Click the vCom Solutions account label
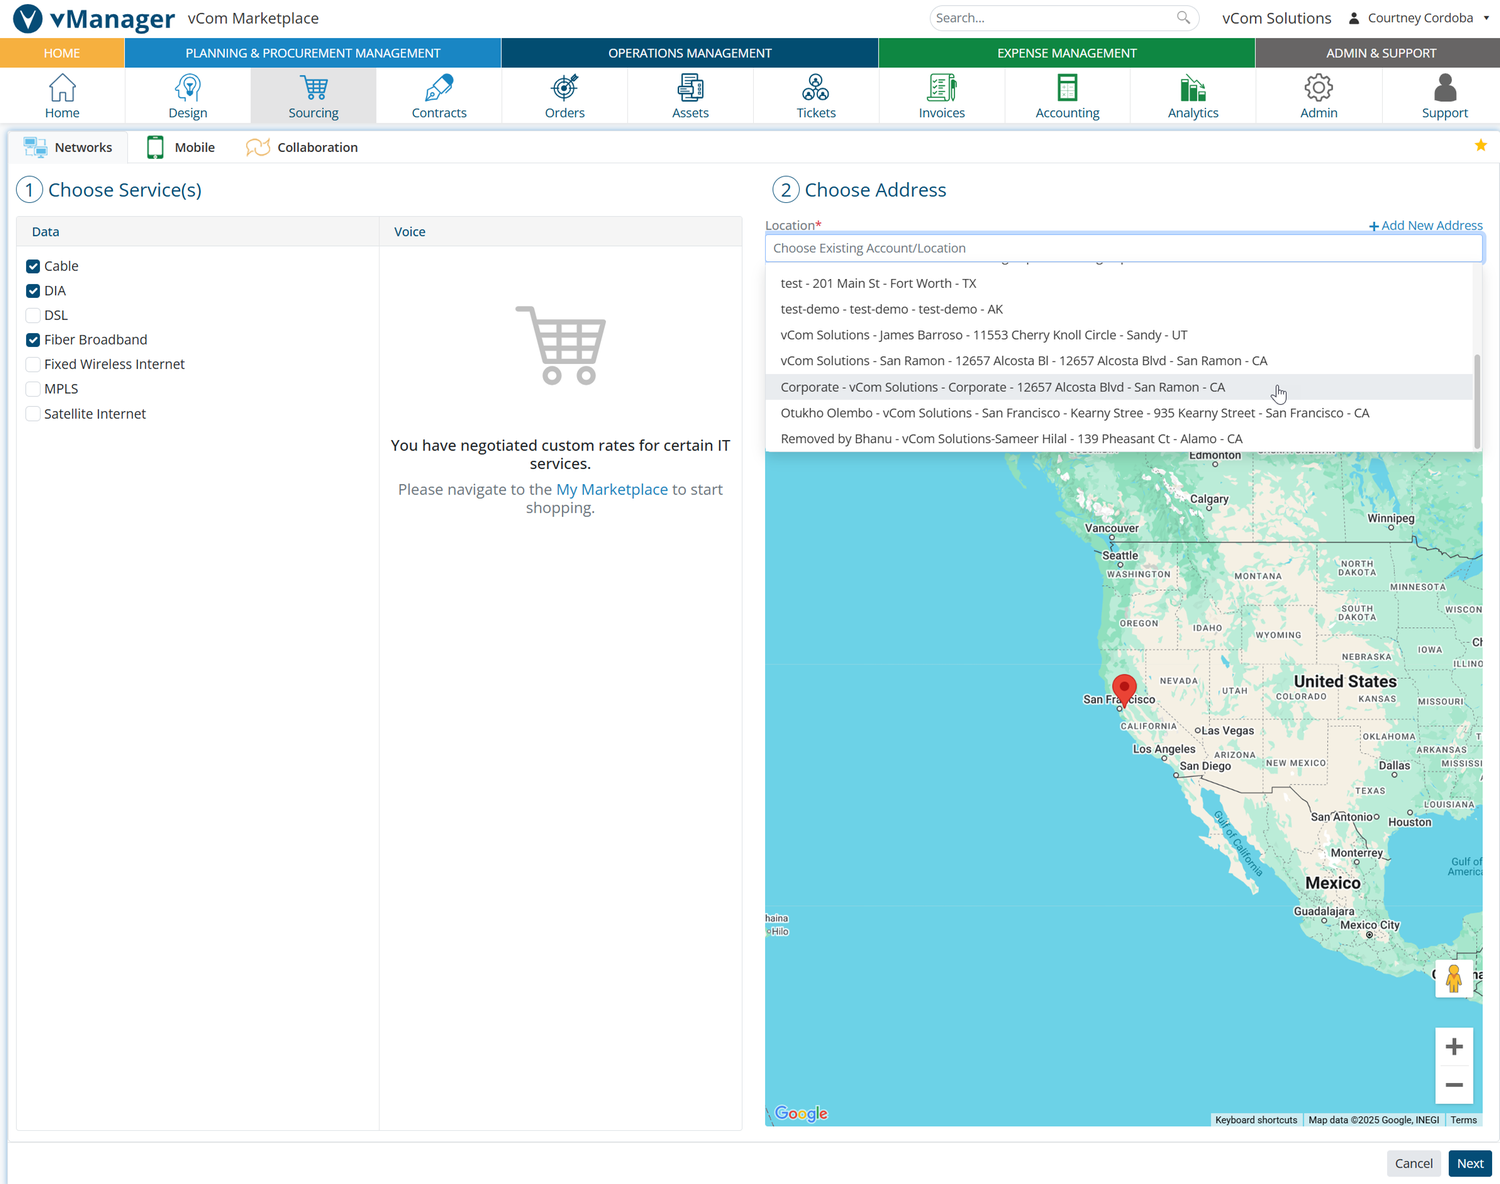Screen dimensions: 1500x1184 (x=1277, y=18)
